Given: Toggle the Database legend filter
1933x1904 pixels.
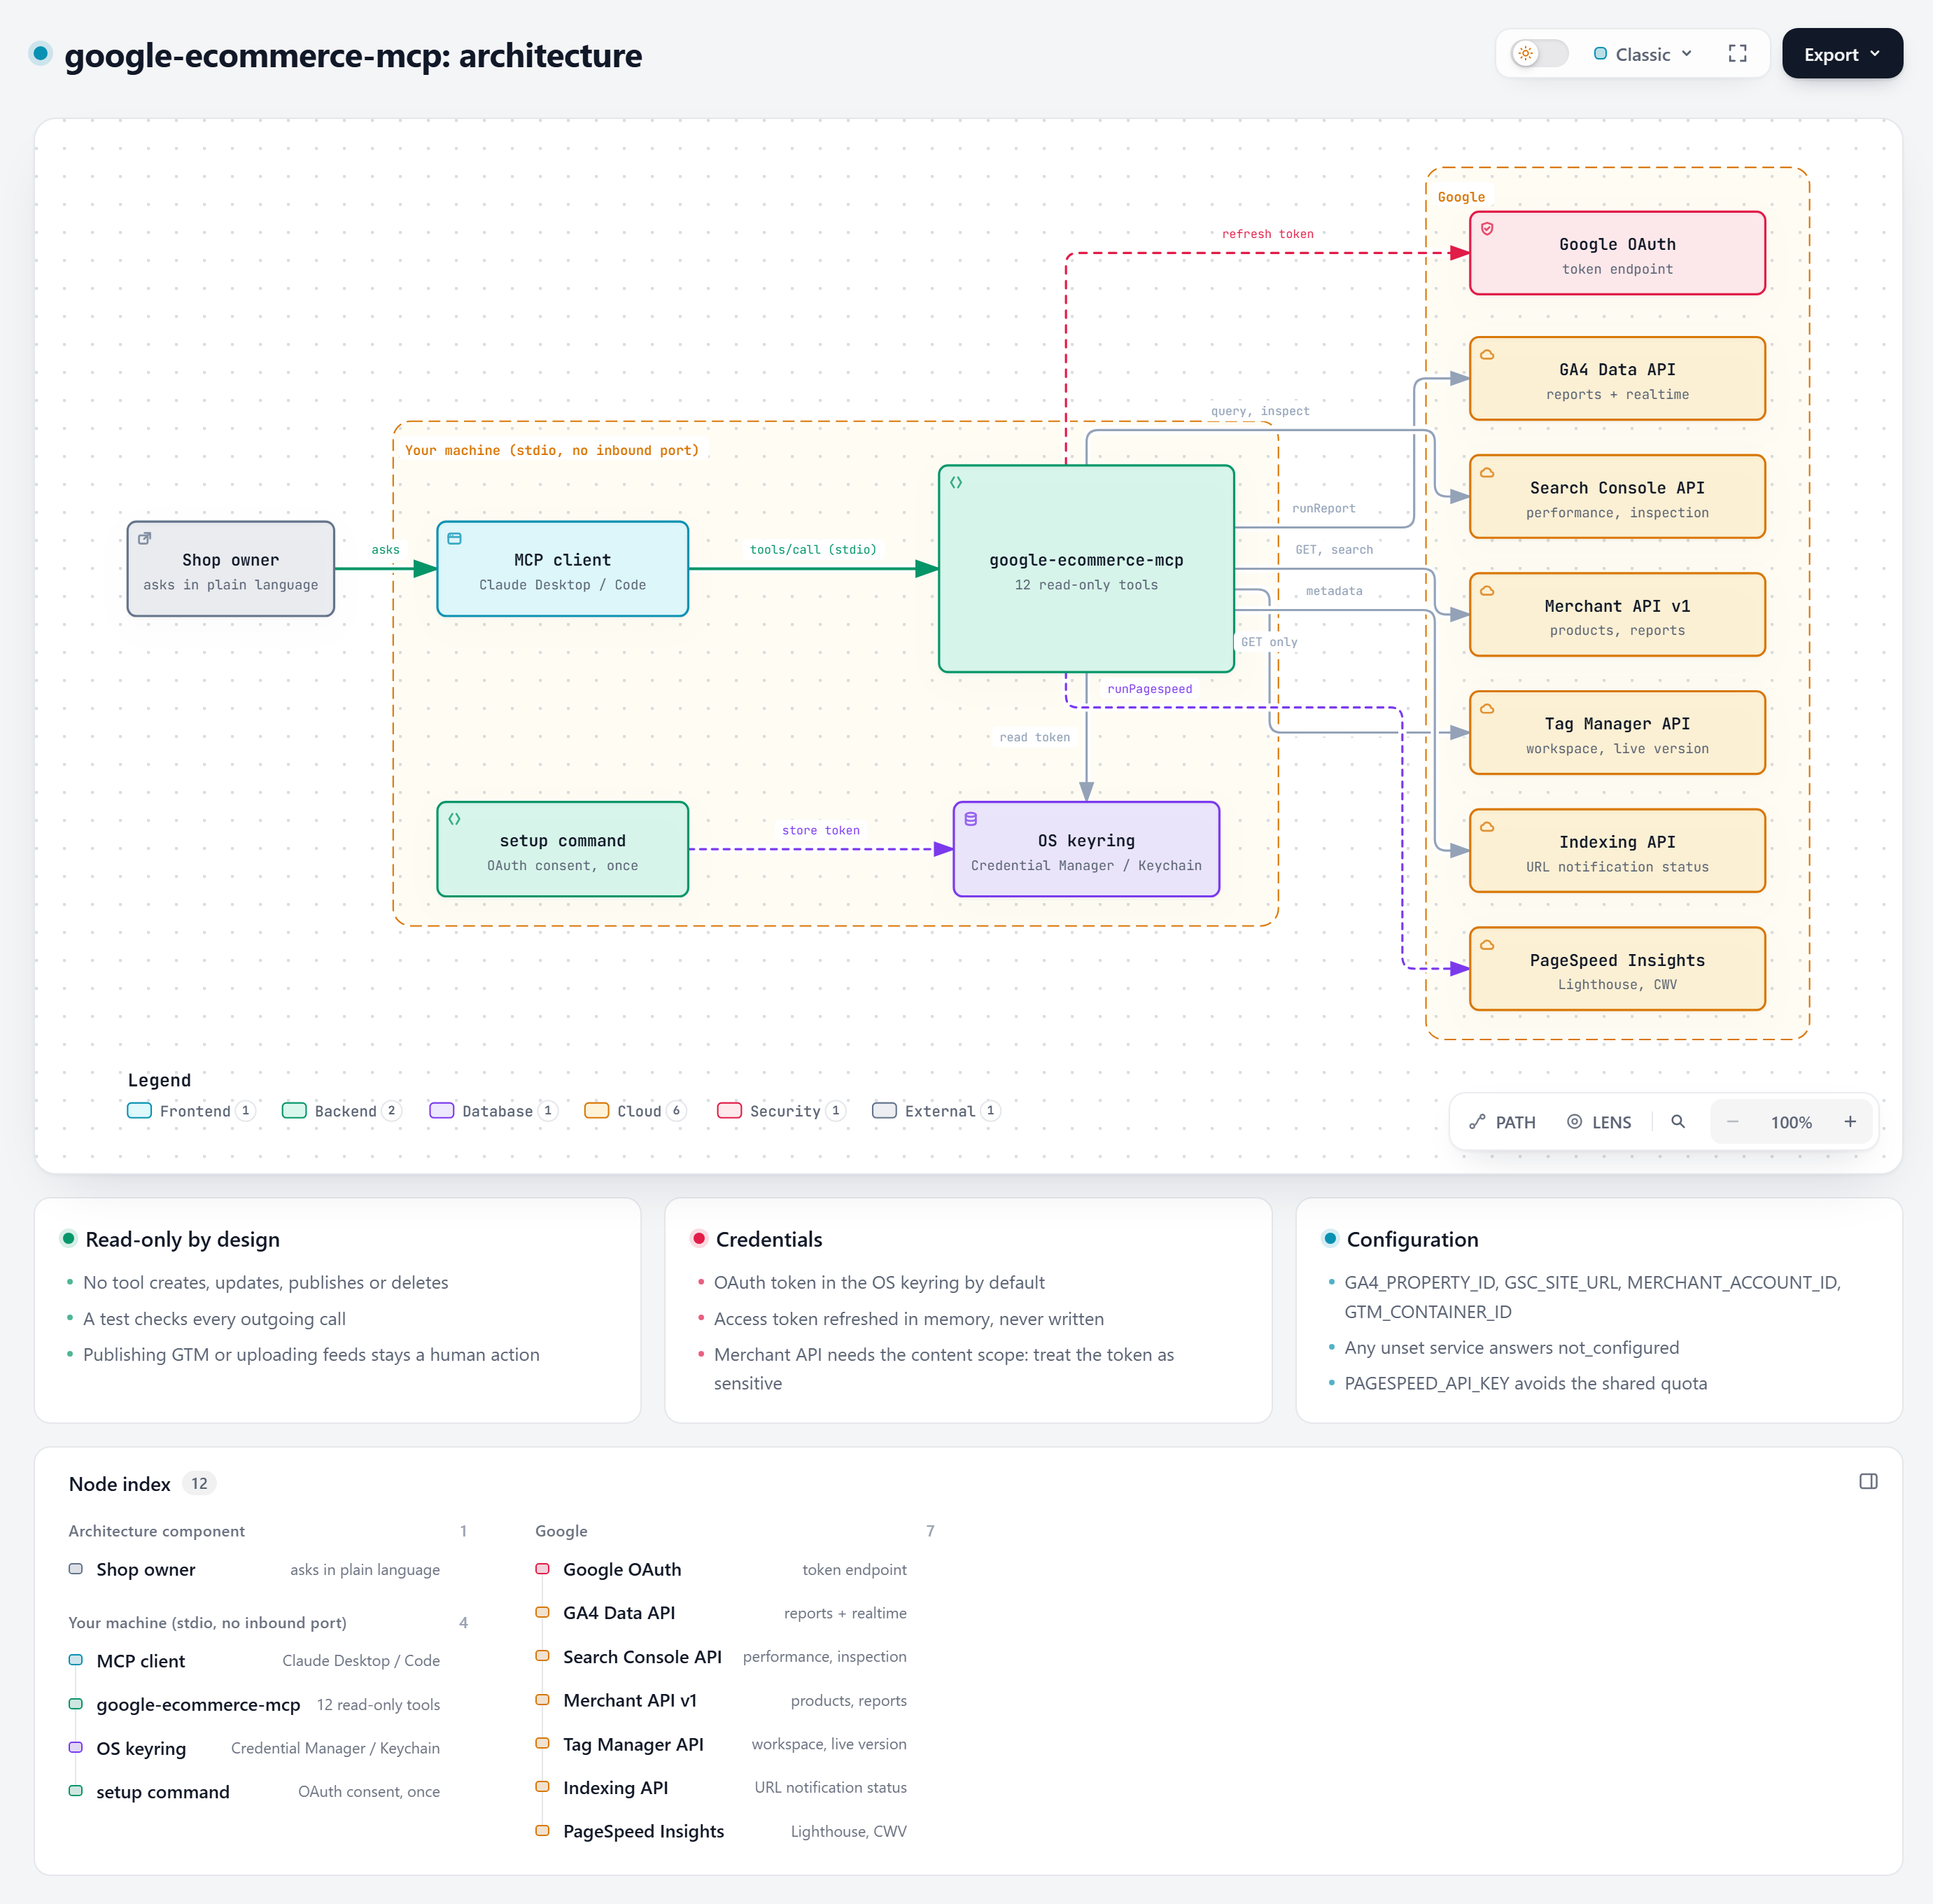Looking at the screenshot, I should 493,1111.
